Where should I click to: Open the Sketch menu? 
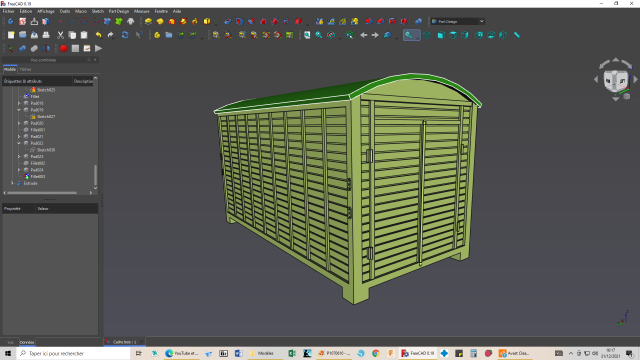click(x=98, y=11)
